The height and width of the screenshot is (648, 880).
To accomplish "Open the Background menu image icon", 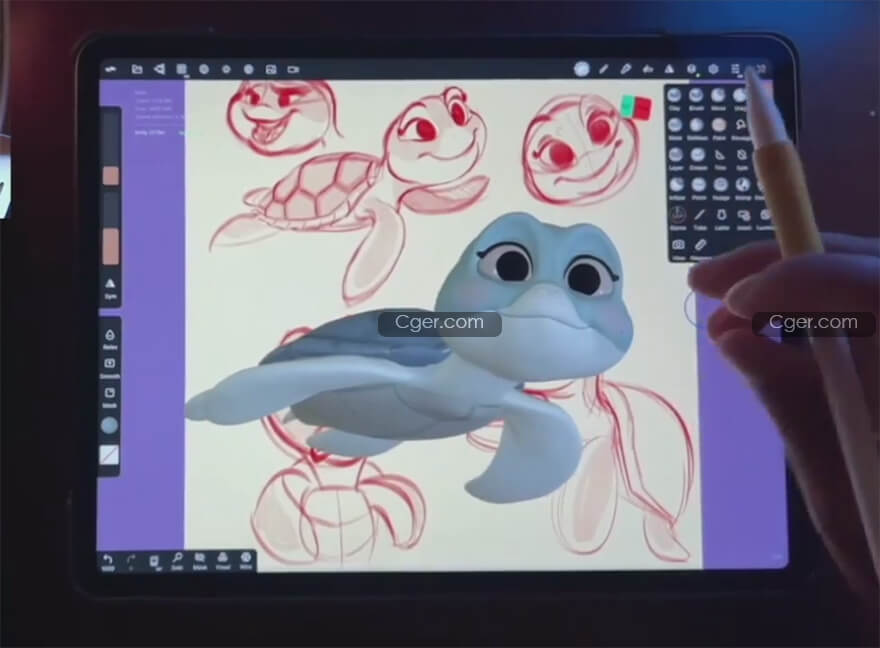I will (x=271, y=69).
